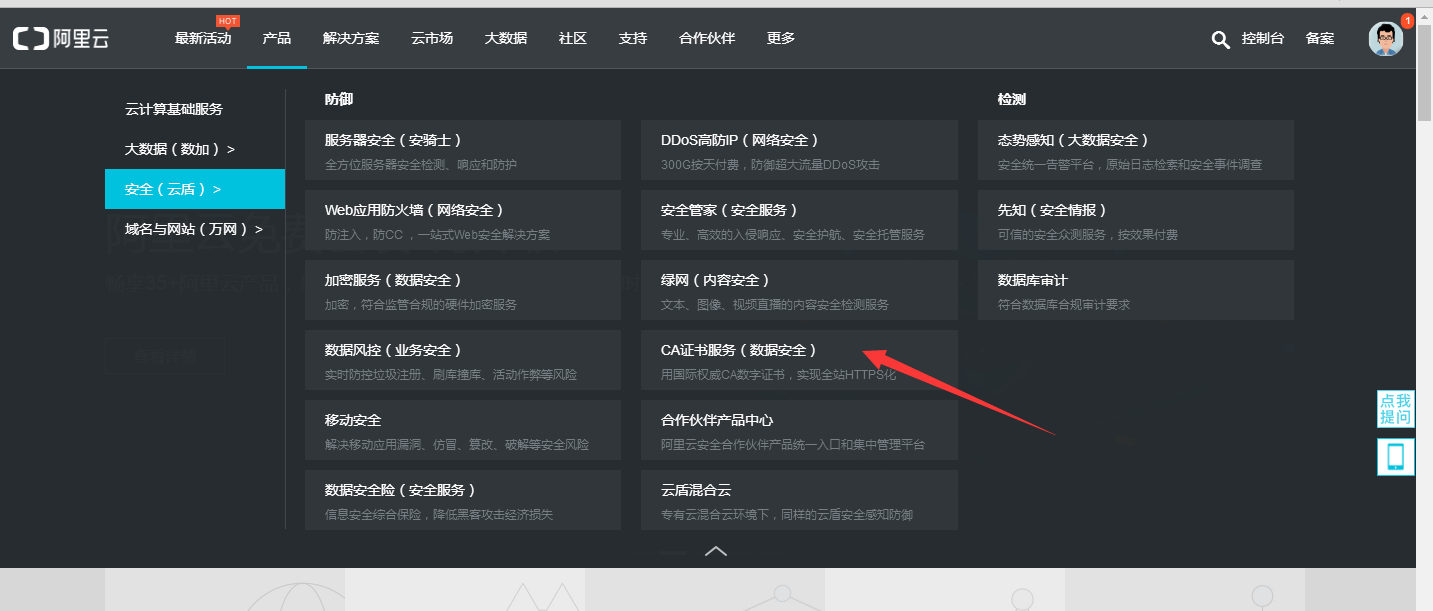Expand 域名与网站（万网）category

pyautogui.click(x=195, y=229)
